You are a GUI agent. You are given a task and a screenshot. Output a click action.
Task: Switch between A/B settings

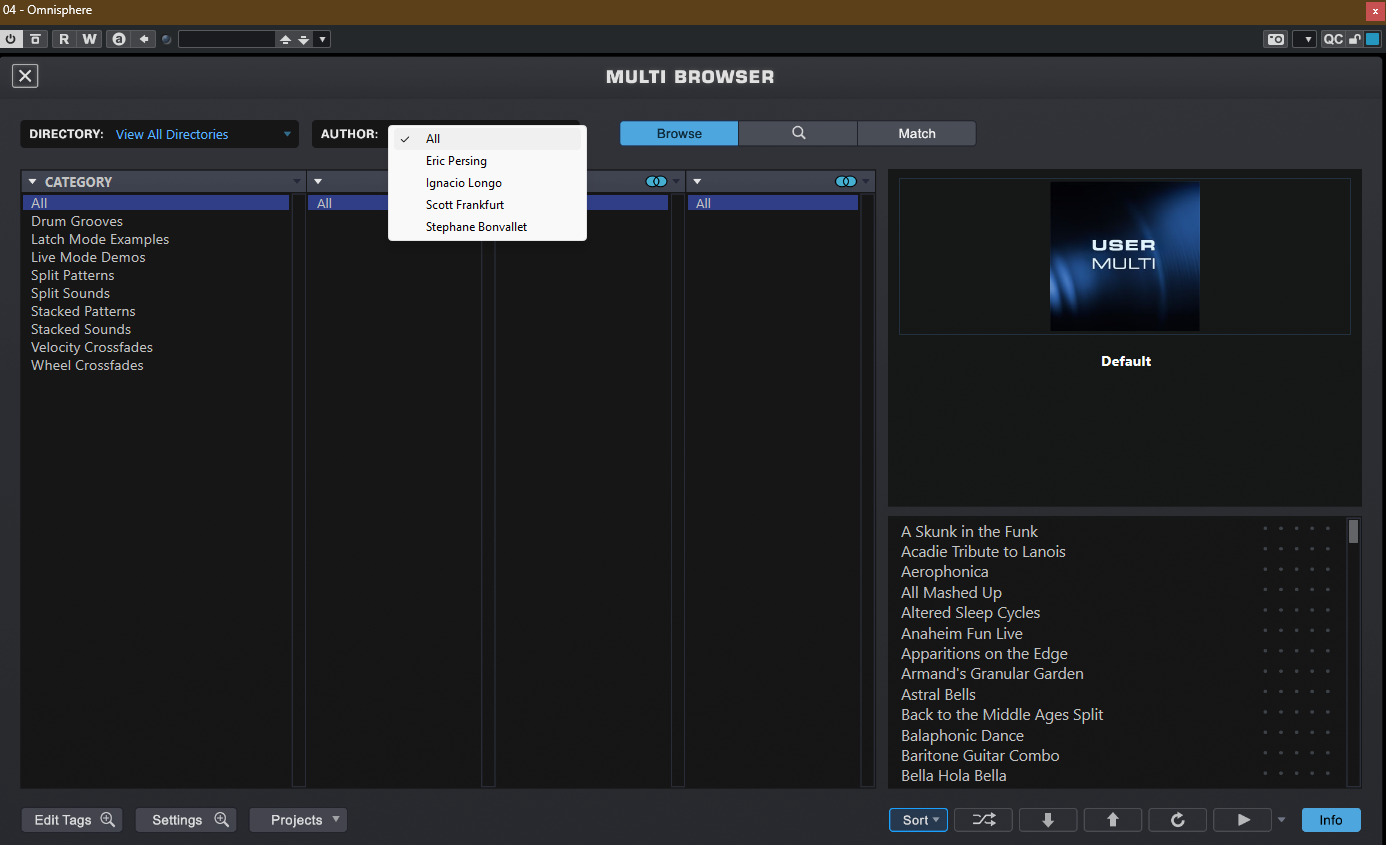[119, 39]
